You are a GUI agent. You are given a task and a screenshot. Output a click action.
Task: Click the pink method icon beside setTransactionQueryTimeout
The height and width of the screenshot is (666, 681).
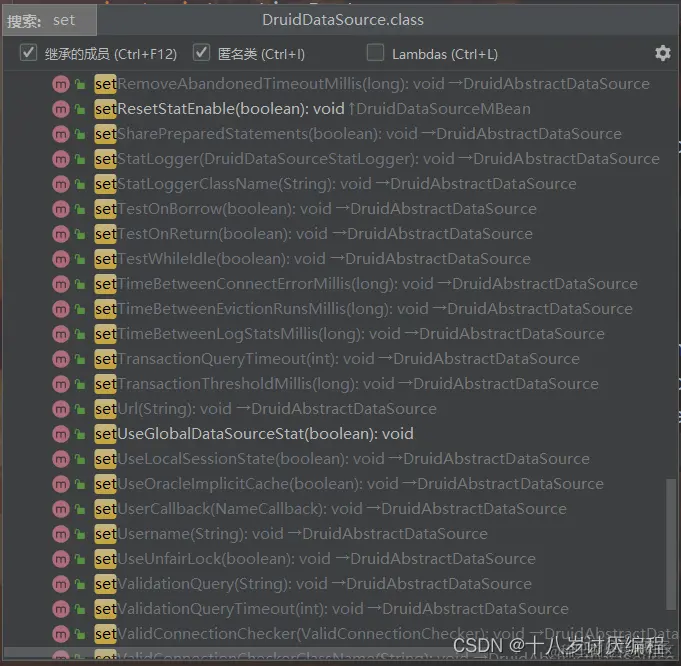[x=61, y=359]
